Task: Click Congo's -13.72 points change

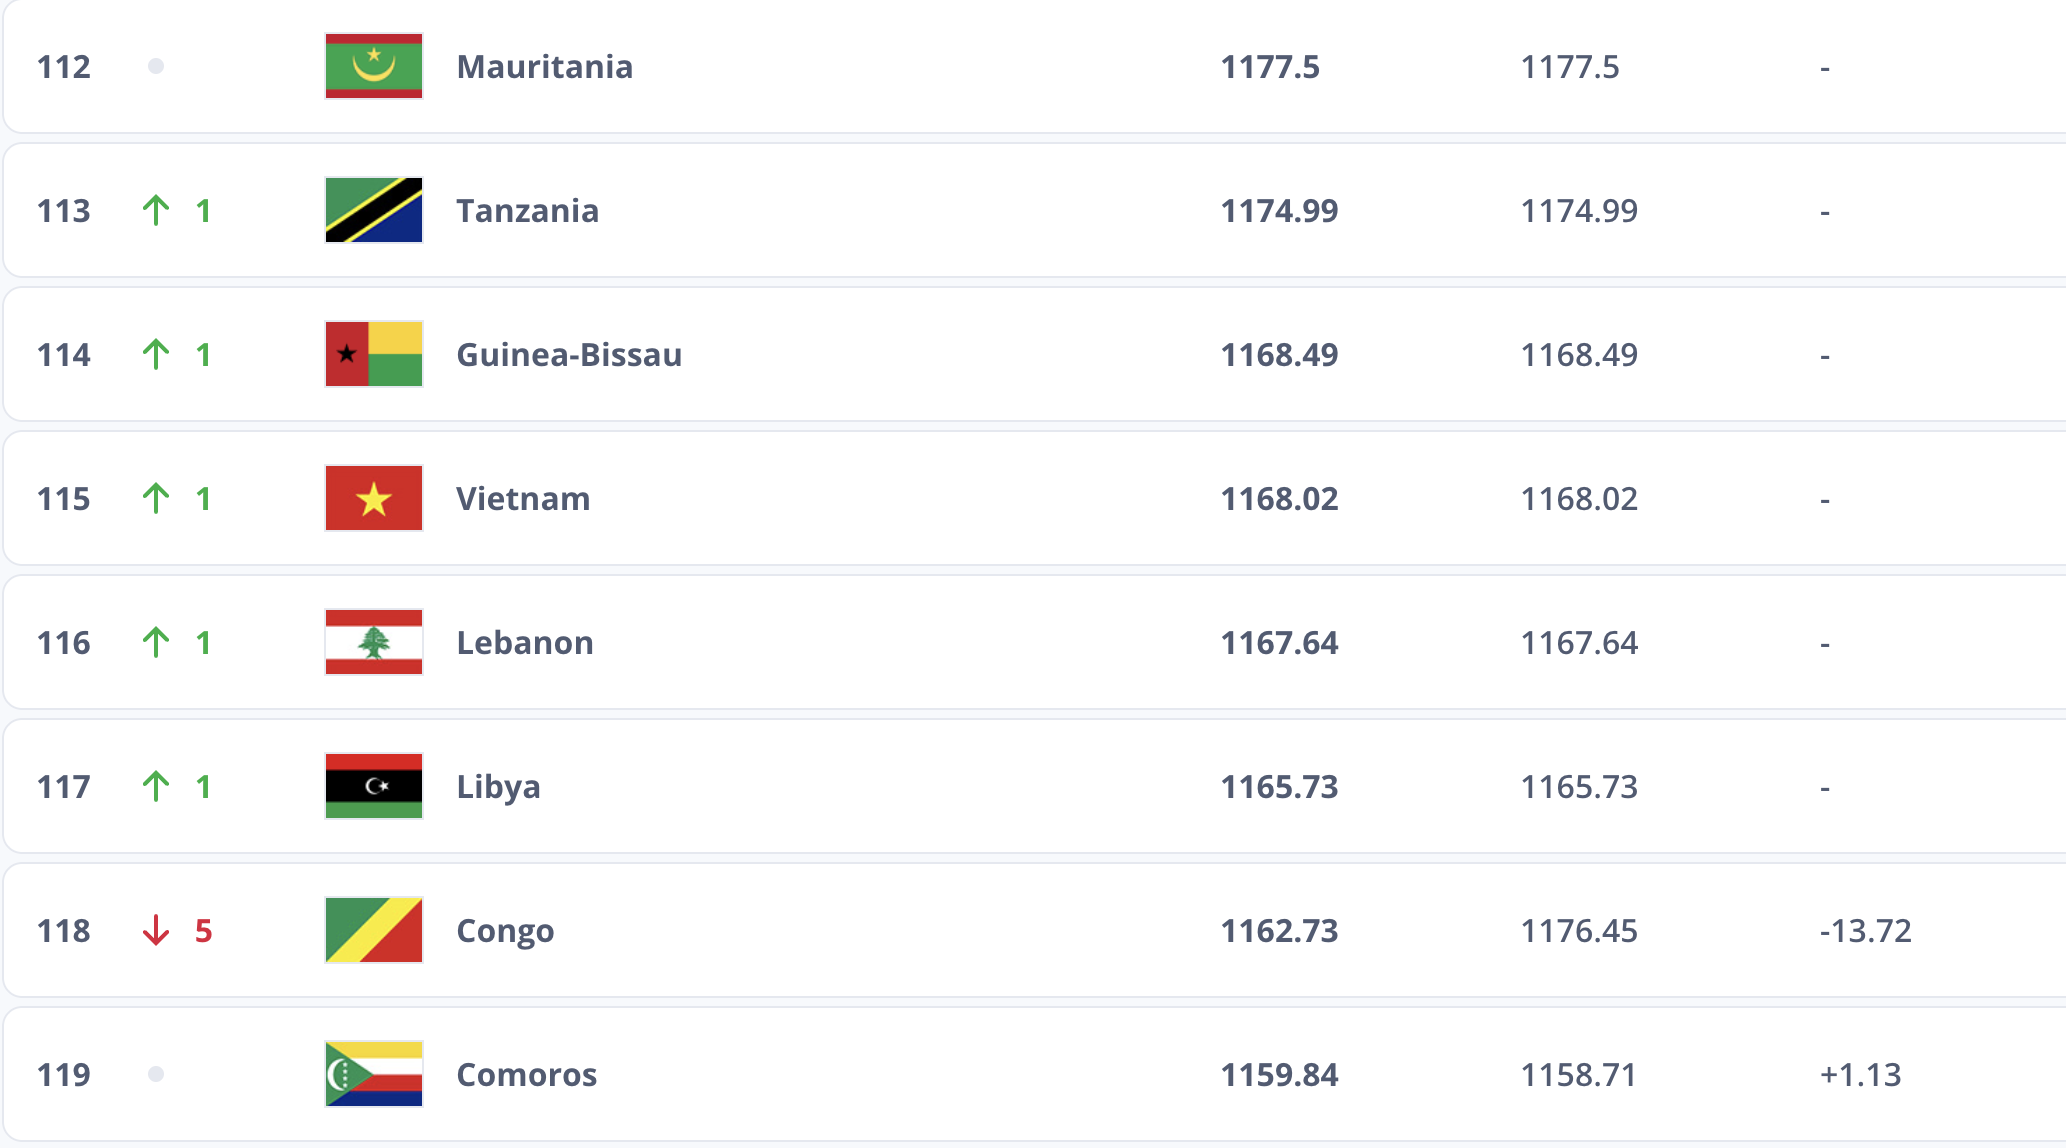Action: tap(1865, 931)
